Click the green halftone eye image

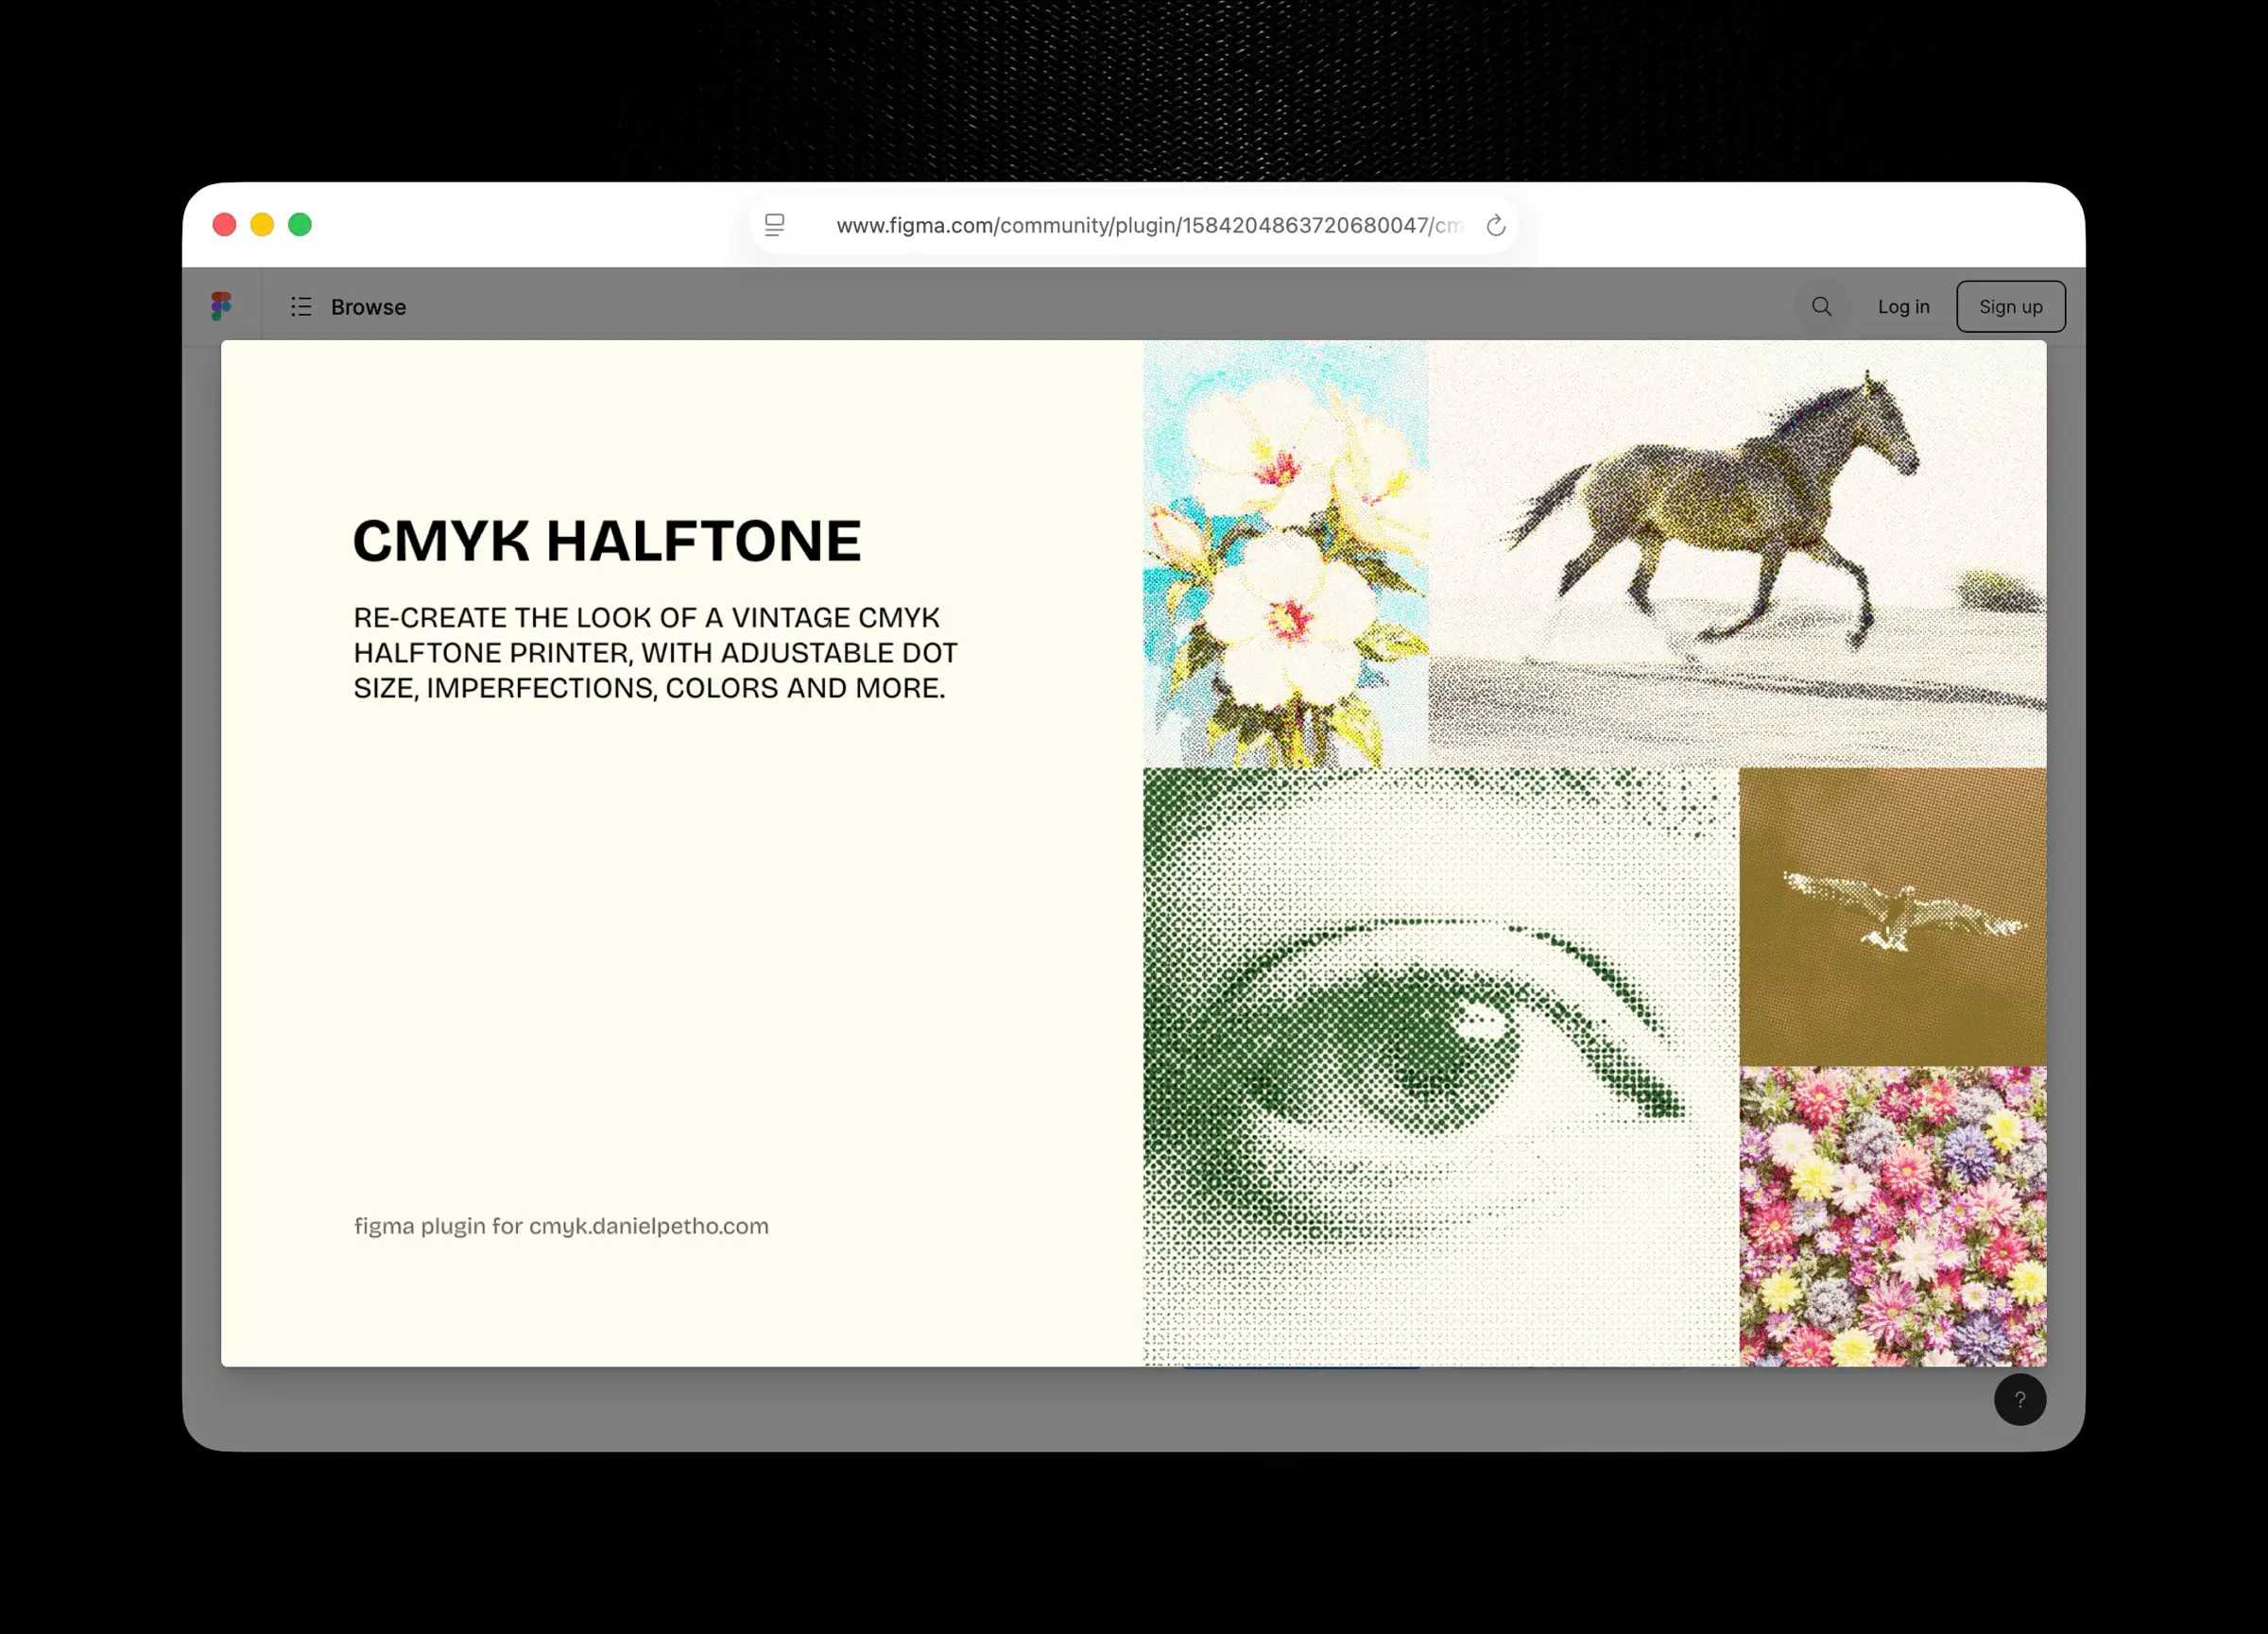tap(1439, 1065)
